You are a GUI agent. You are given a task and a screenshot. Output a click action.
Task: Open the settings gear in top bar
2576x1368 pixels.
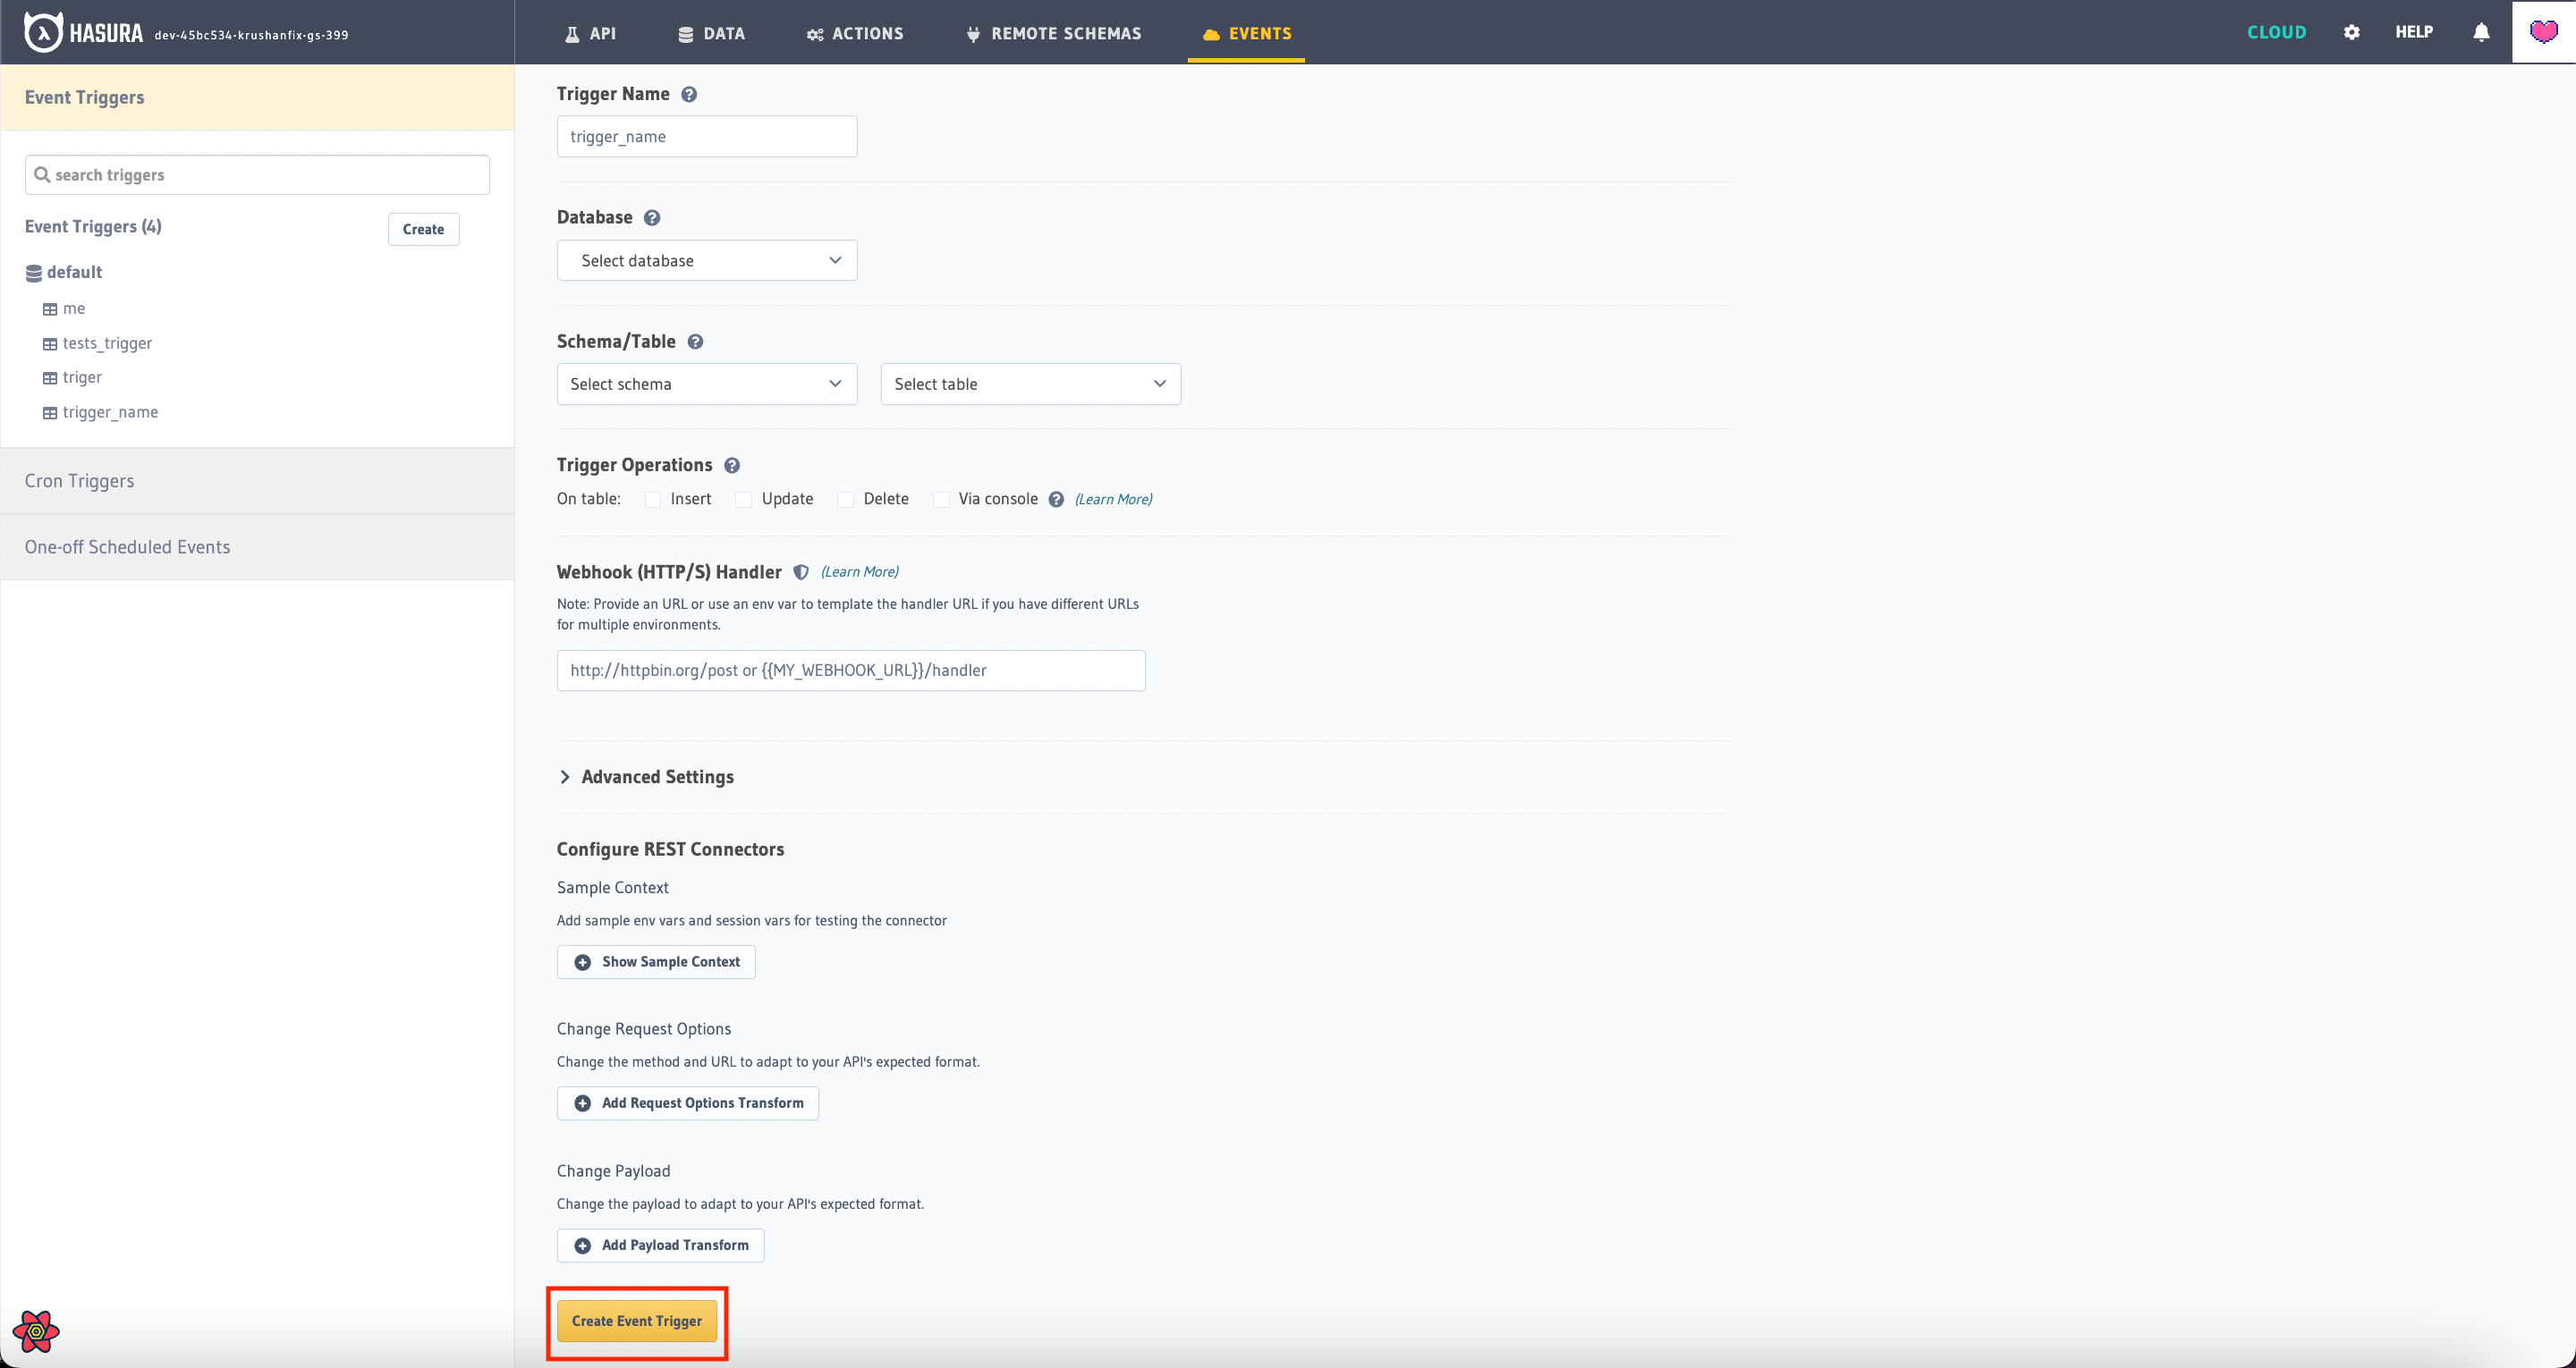2352,31
